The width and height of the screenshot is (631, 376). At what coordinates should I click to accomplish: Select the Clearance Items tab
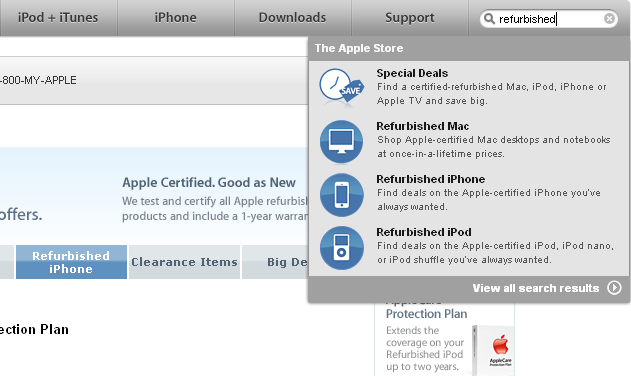pos(184,262)
